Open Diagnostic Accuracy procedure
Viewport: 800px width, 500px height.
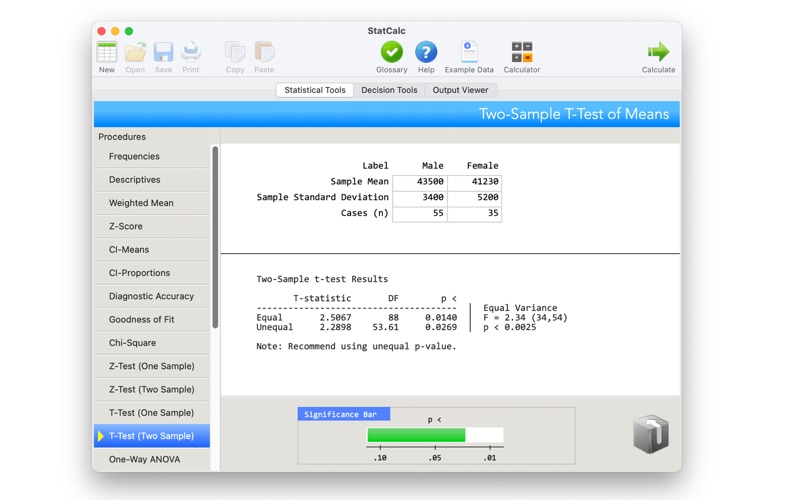[152, 296]
